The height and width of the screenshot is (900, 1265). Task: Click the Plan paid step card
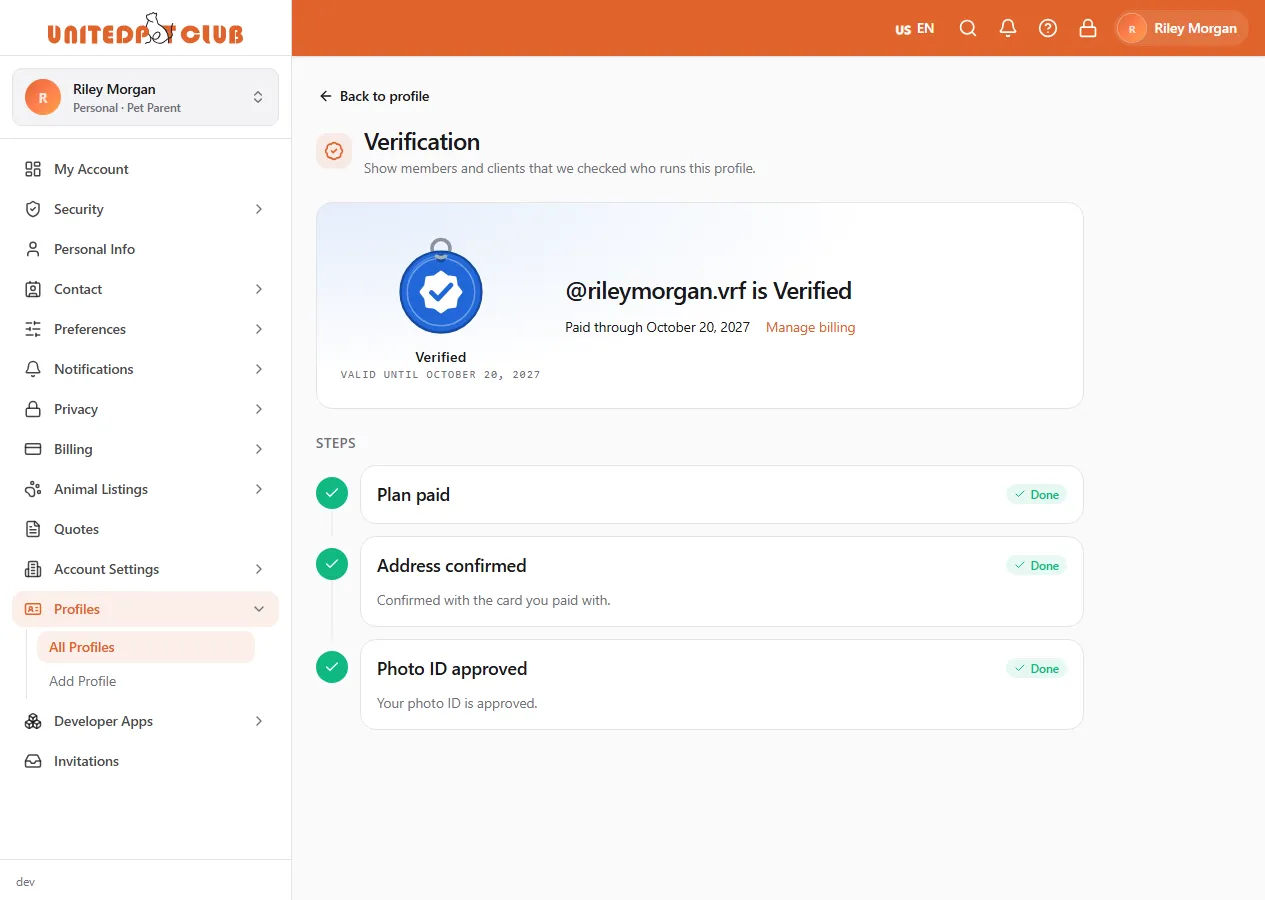click(x=722, y=494)
